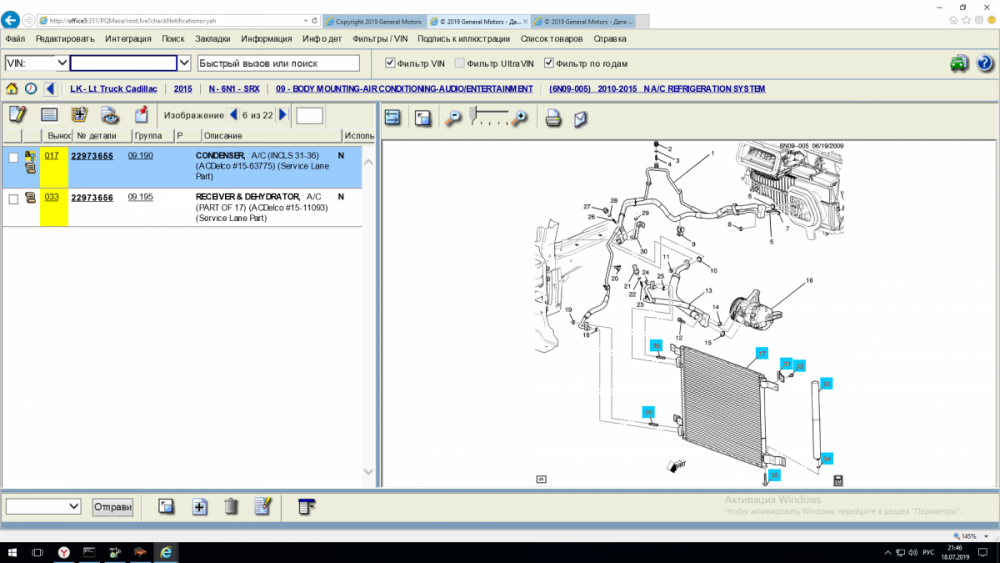Toggle the Фильтр VIN checkbox
This screenshot has width=1000, height=563.
click(x=391, y=63)
